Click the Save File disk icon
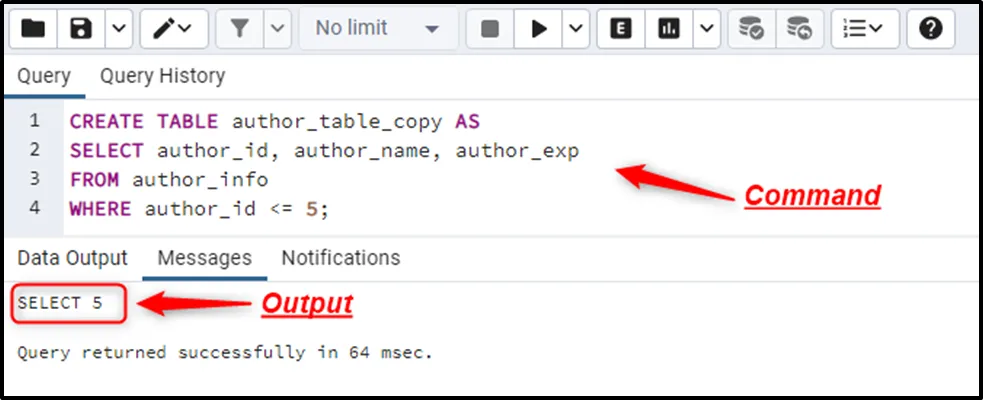The height and width of the screenshot is (400, 983). pos(81,29)
